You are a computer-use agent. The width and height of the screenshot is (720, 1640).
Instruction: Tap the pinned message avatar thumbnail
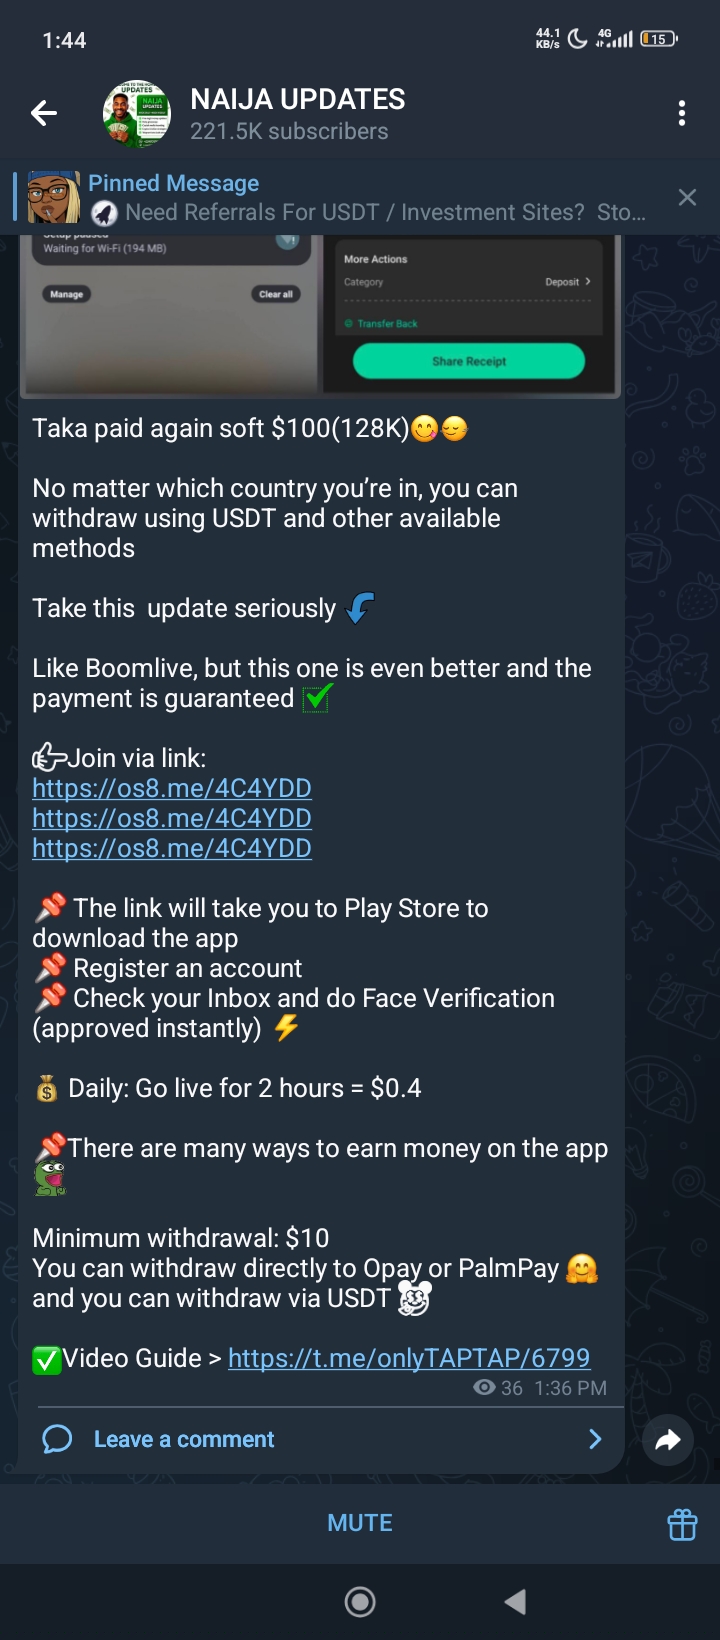click(53, 197)
